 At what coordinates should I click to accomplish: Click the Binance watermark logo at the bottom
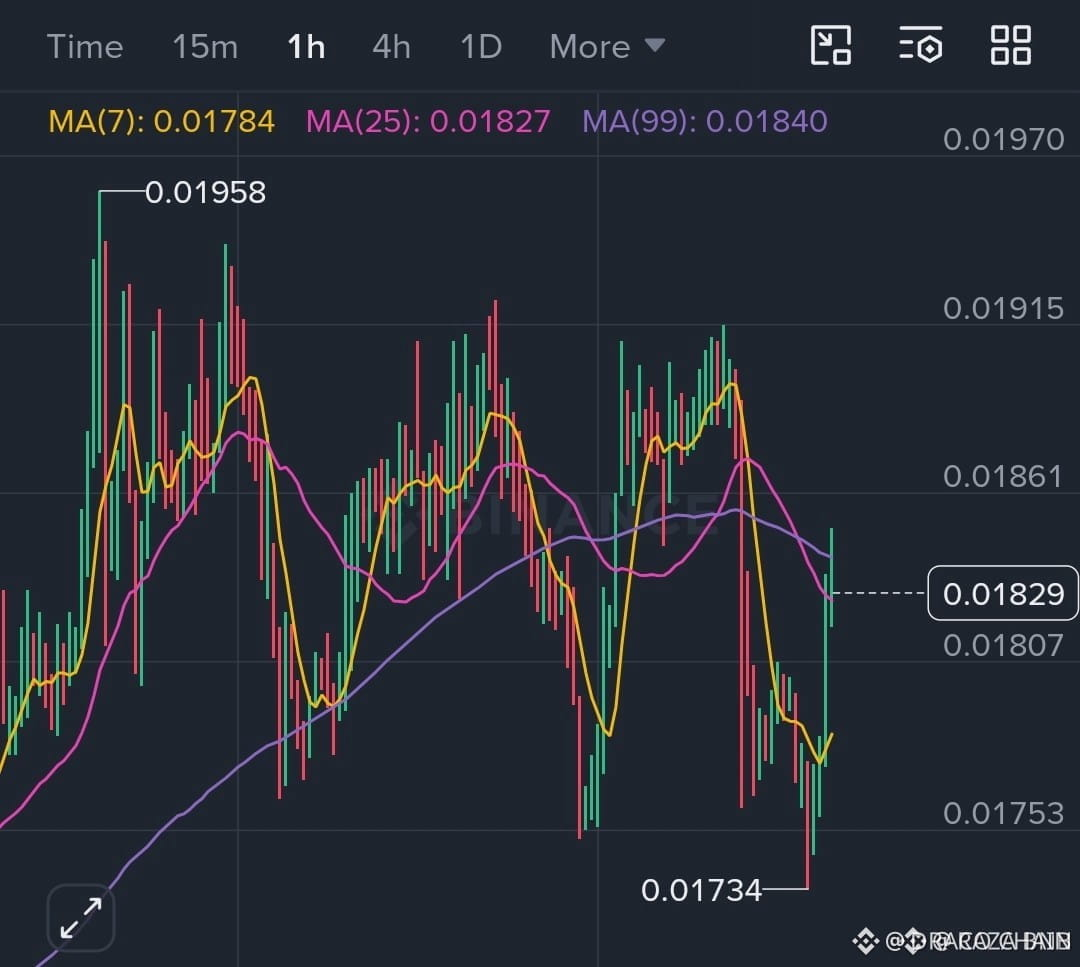click(x=866, y=941)
